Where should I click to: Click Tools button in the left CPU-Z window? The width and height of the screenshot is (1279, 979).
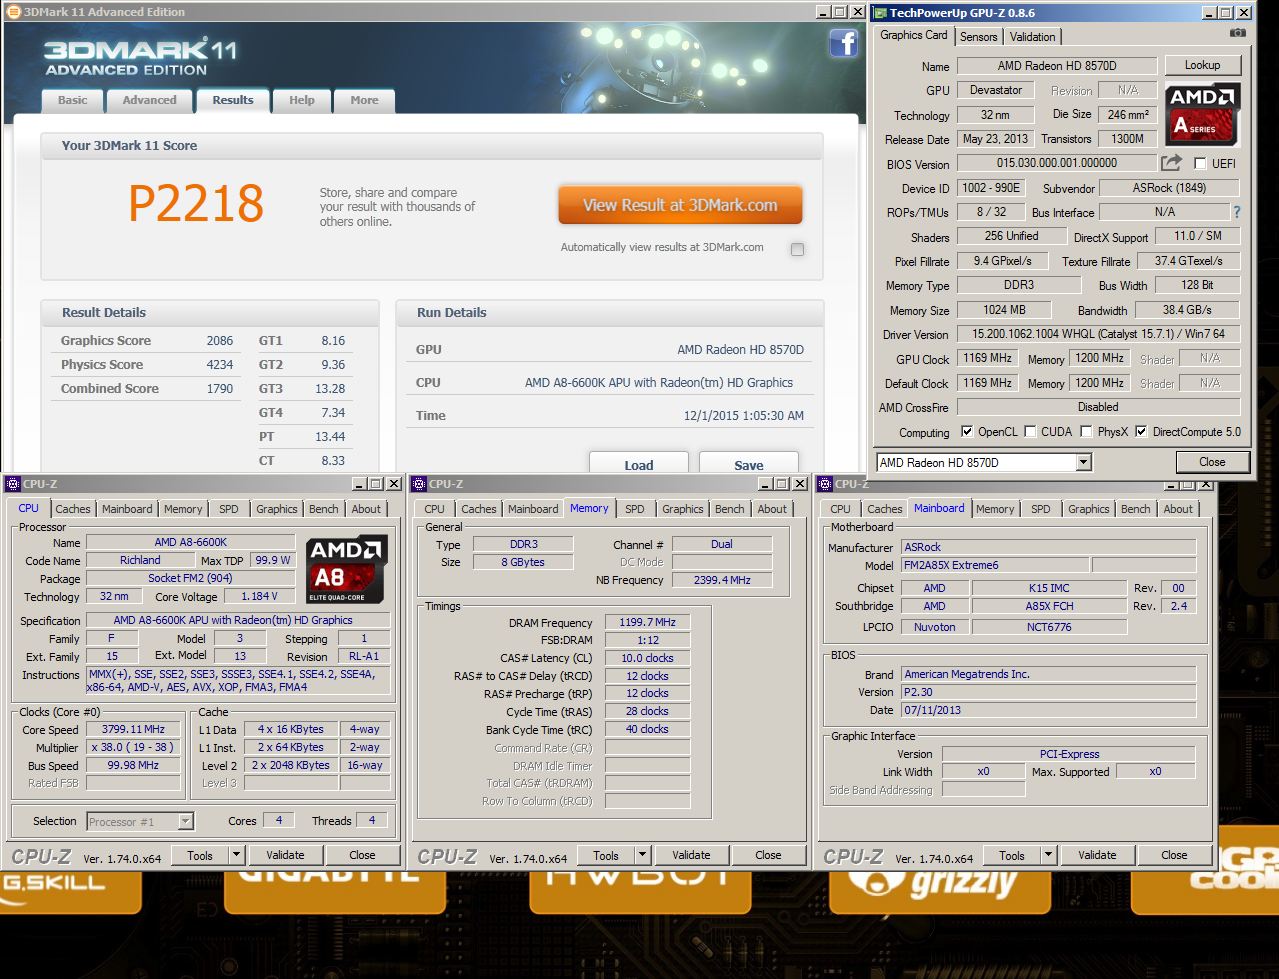(200, 855)
